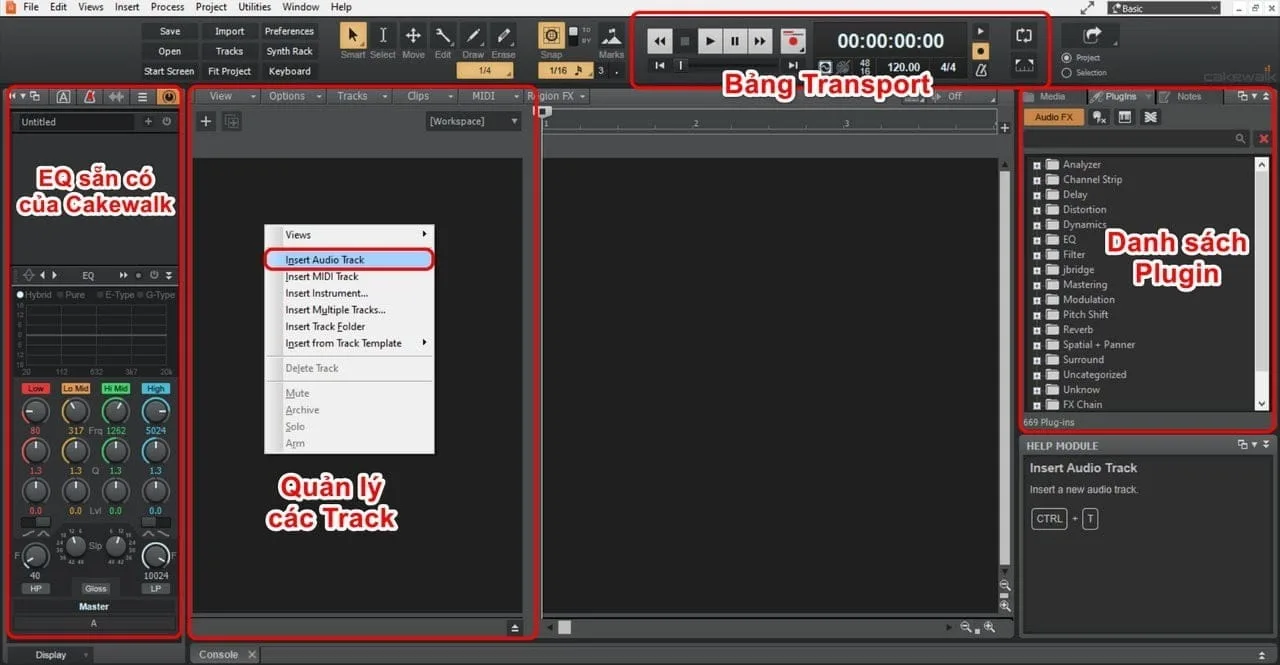Select the Pure EQ mode
This screenshot has height=665, width=1280.
coord(71,295)
